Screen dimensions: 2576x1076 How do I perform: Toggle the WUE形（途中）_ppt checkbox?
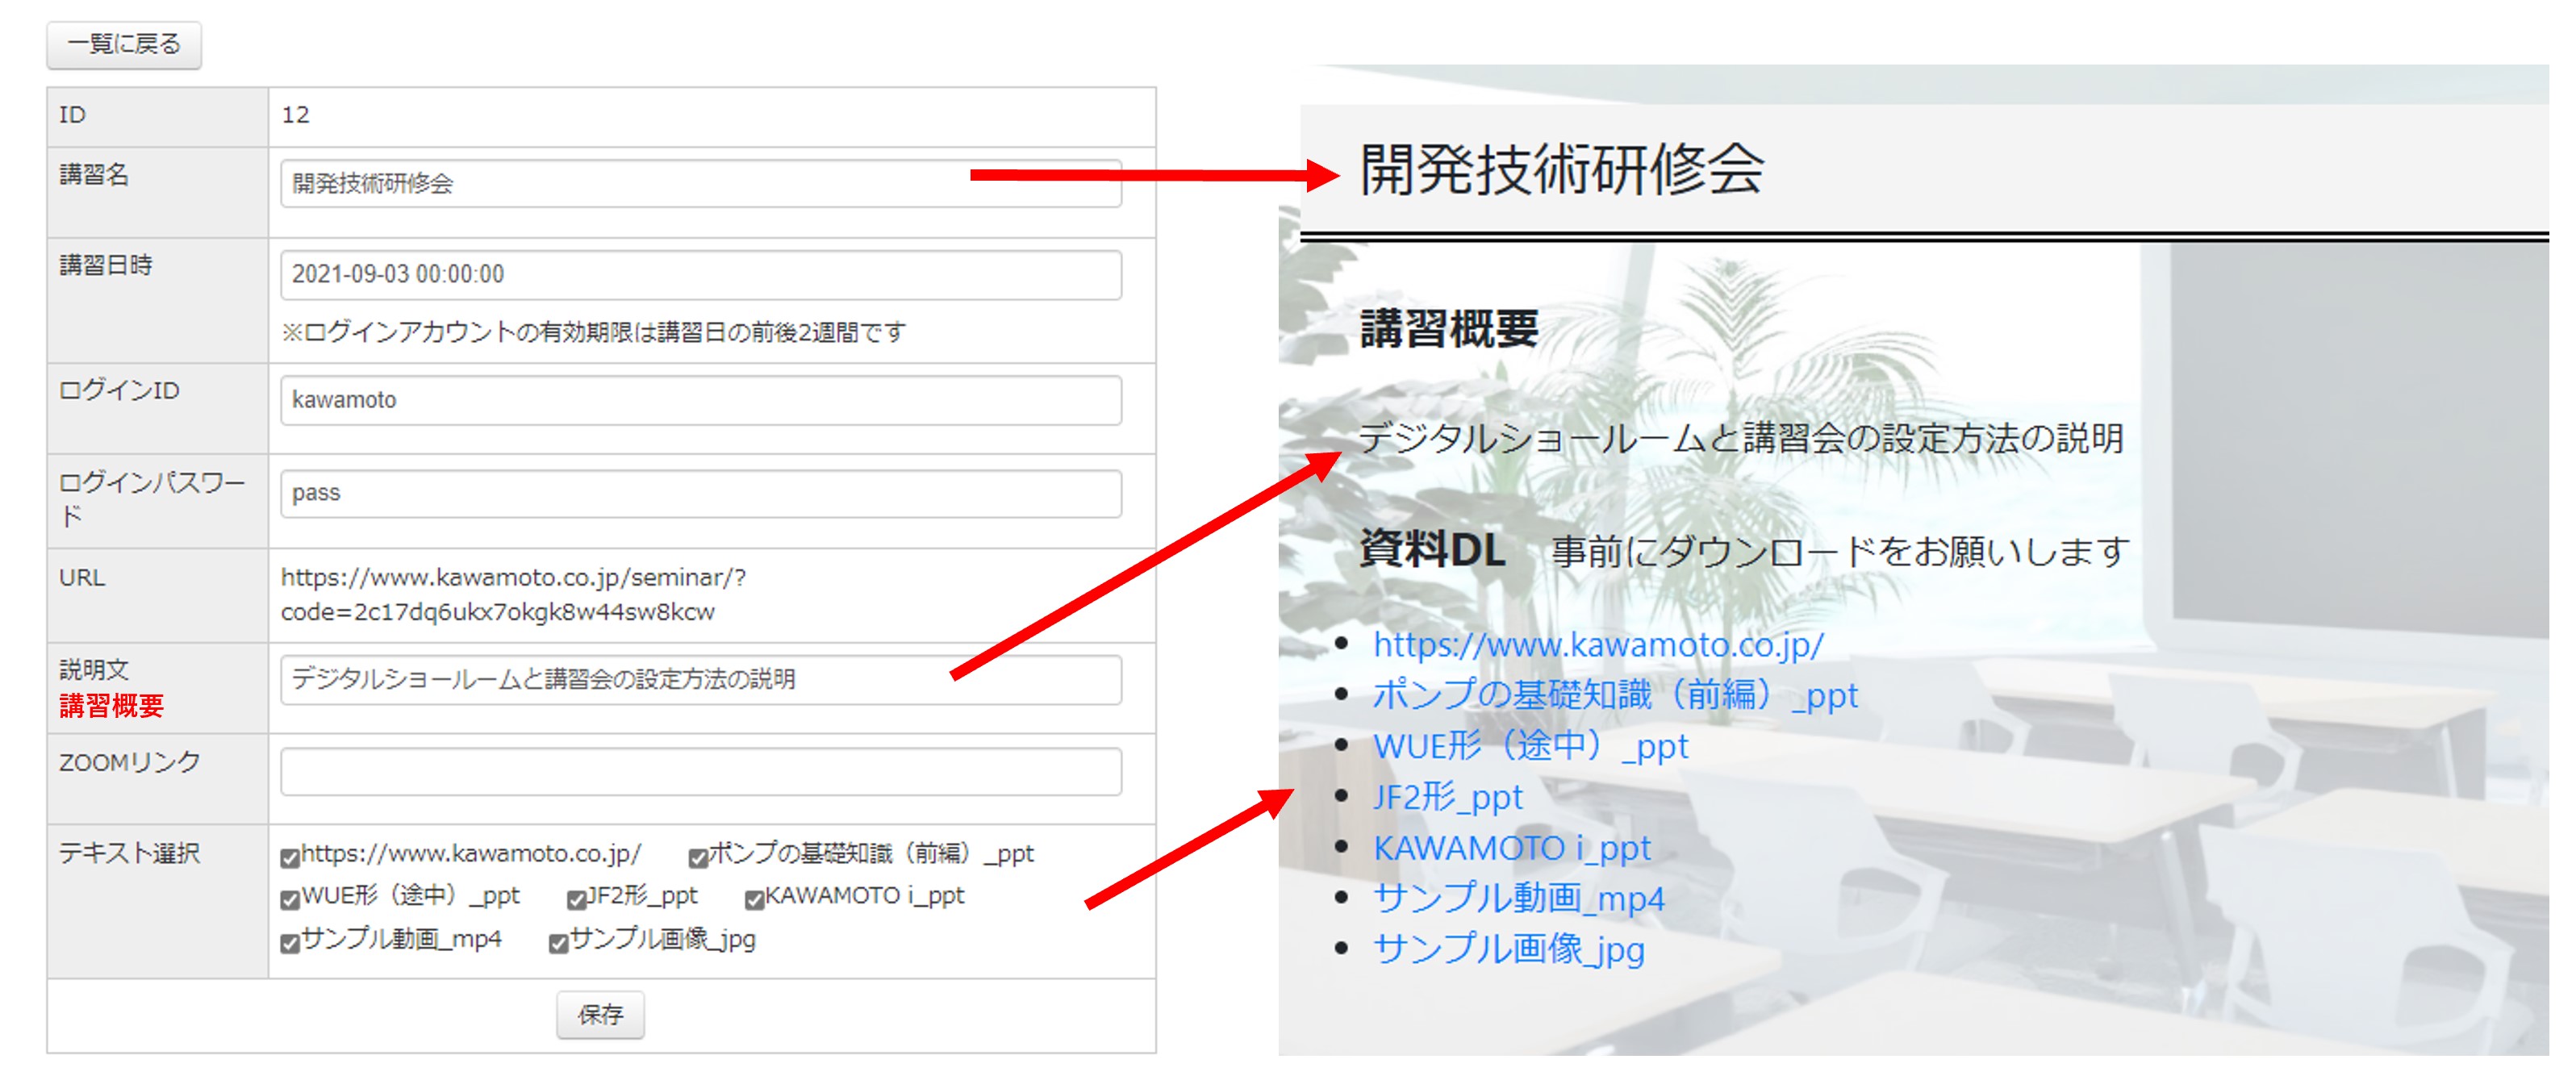click(290, 899)
